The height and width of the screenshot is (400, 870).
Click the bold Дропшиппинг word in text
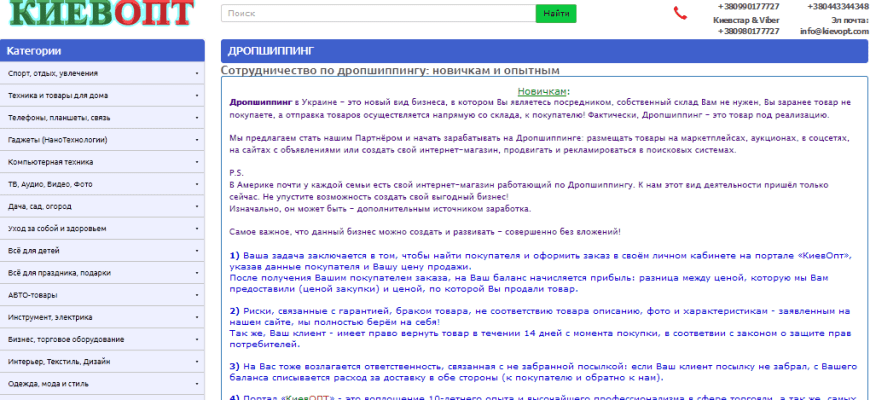pos(261,103)
